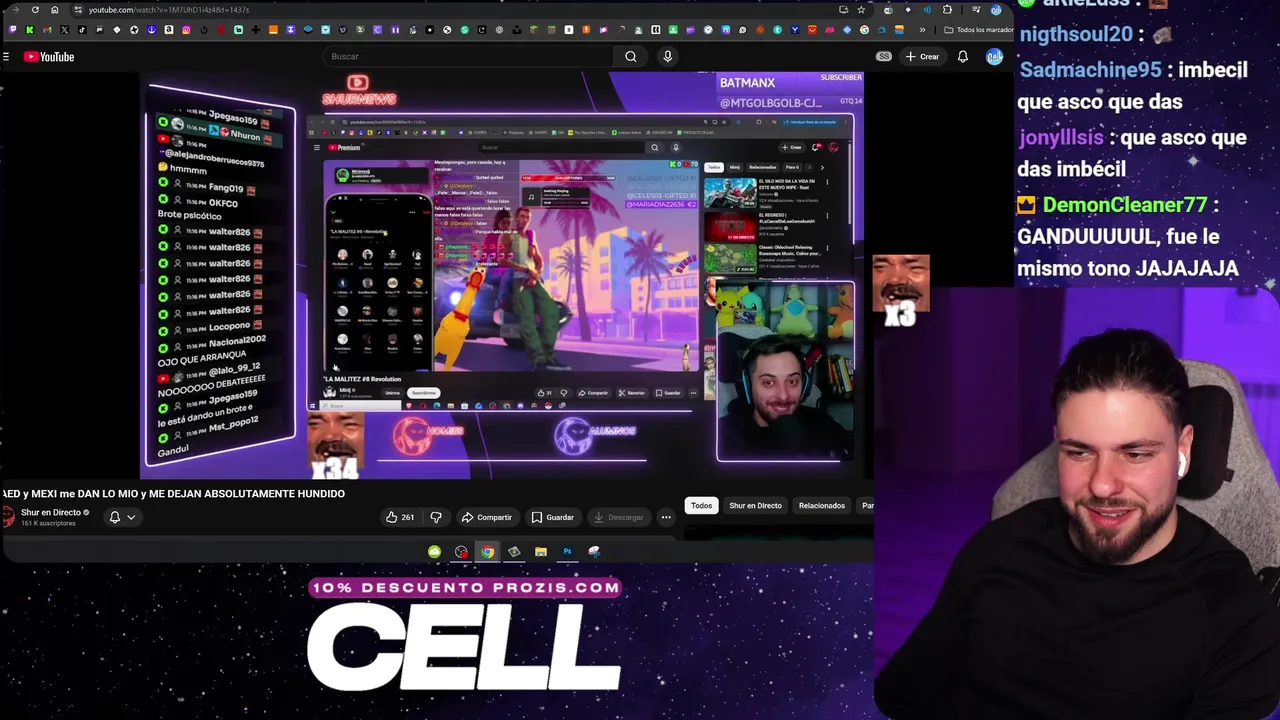Viewport: 1280px width, 720px height.
Task: Click the SS badge beside Crear
Action: pyautogui.click(x=884, y=57)
